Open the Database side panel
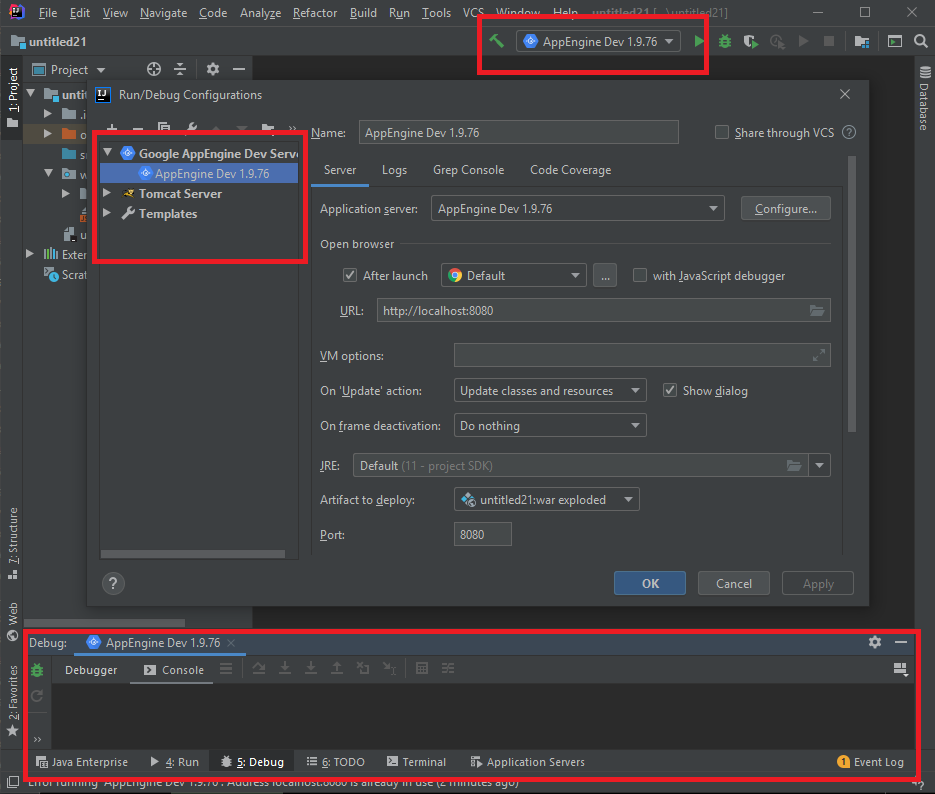 coord(924,98)
